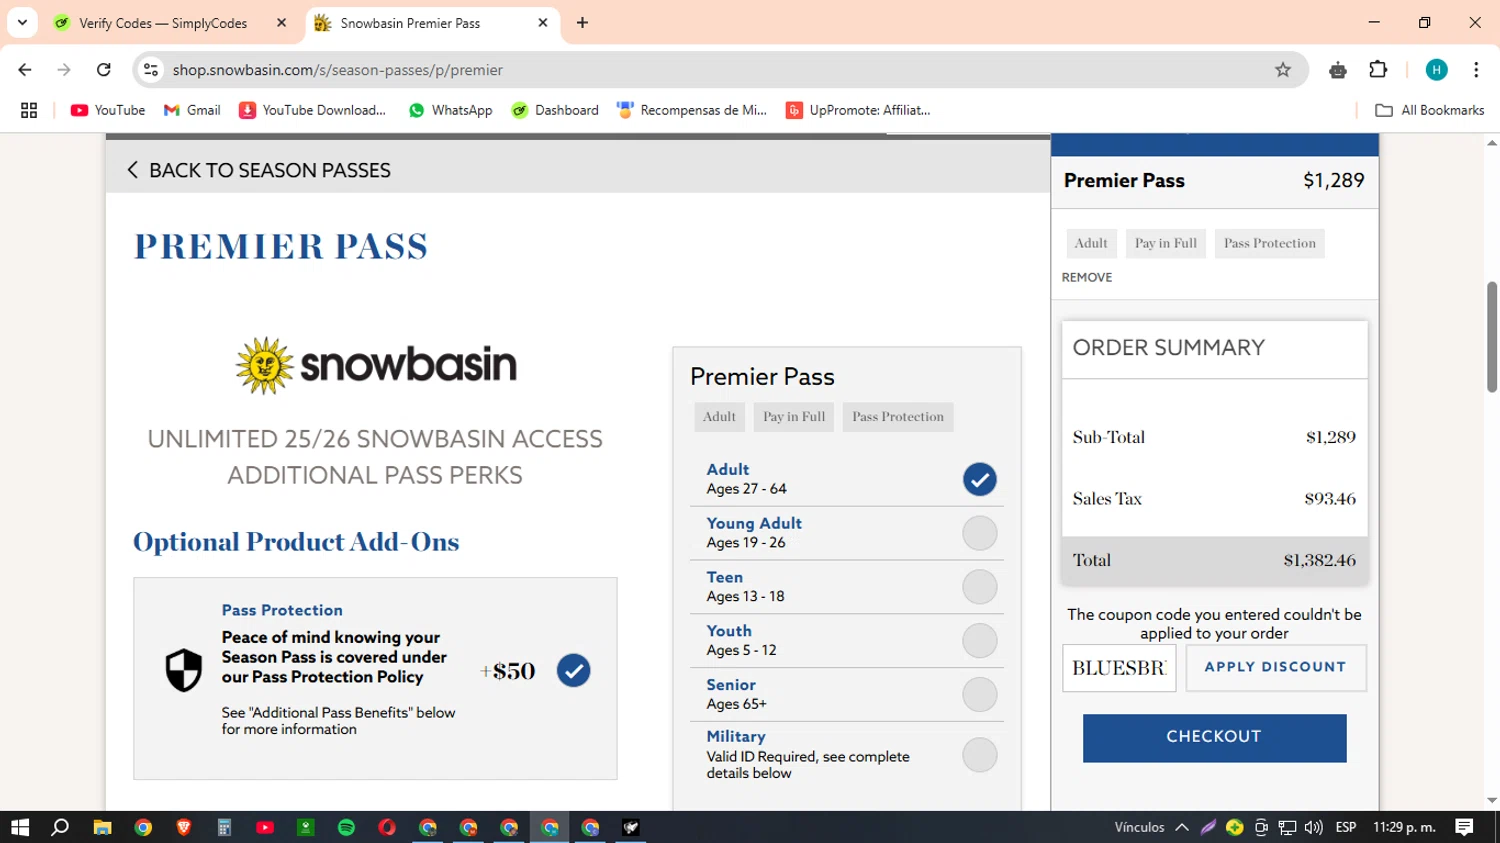The height and width of the screenshot is (843, 1500).
Task: Click the Adult tag in cart summary
Action: coord(1091,243)
